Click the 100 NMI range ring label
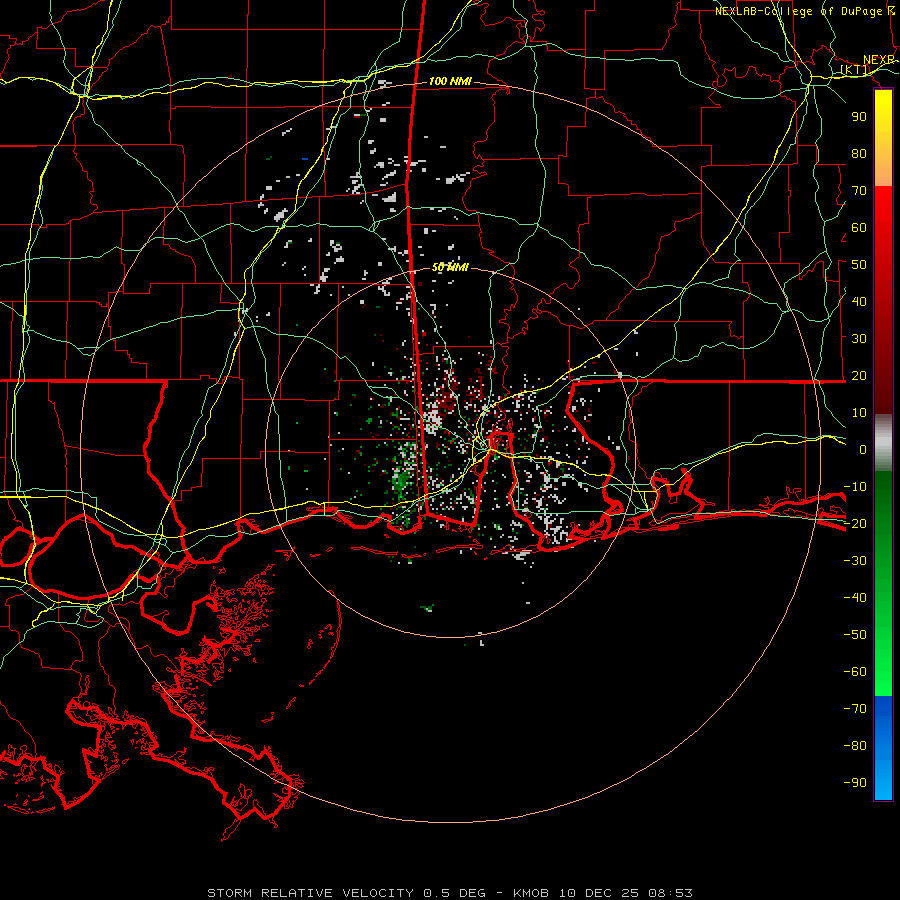The width and height of the screenshot is (900, 900). point(450,81)
